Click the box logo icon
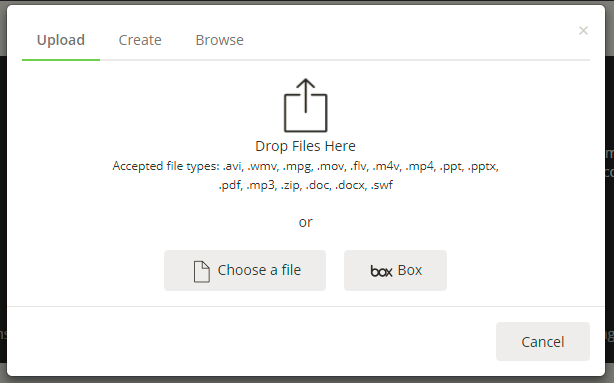Viewport: 614px width, 383px height. [x=381, y=271]
